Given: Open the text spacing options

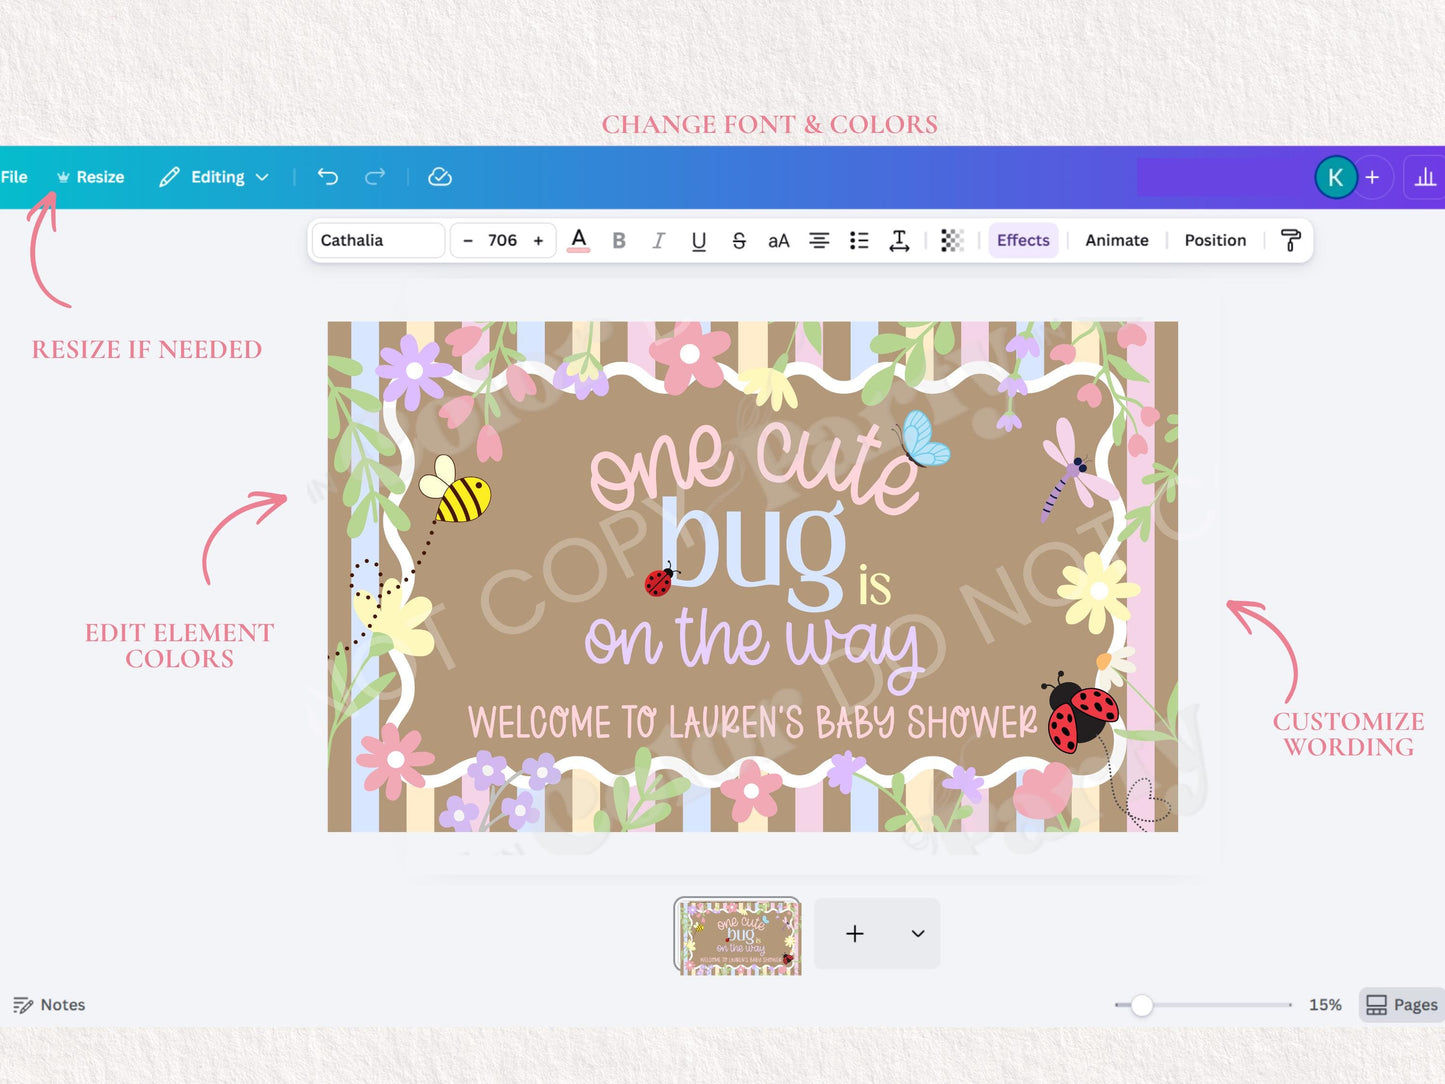Looking at the screenshot, I should [x=899, y=240].
